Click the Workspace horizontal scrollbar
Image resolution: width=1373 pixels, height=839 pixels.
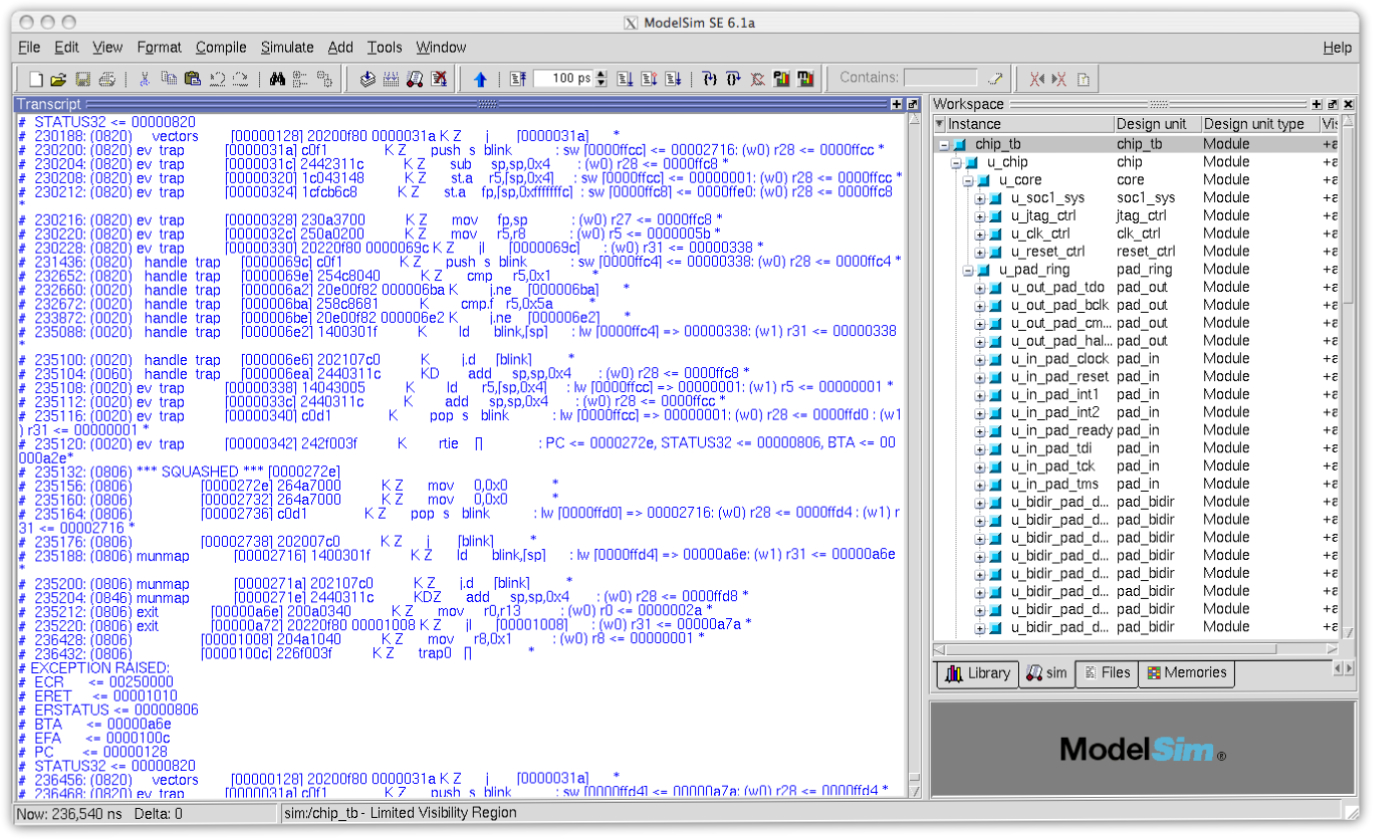pos(1134,649)
